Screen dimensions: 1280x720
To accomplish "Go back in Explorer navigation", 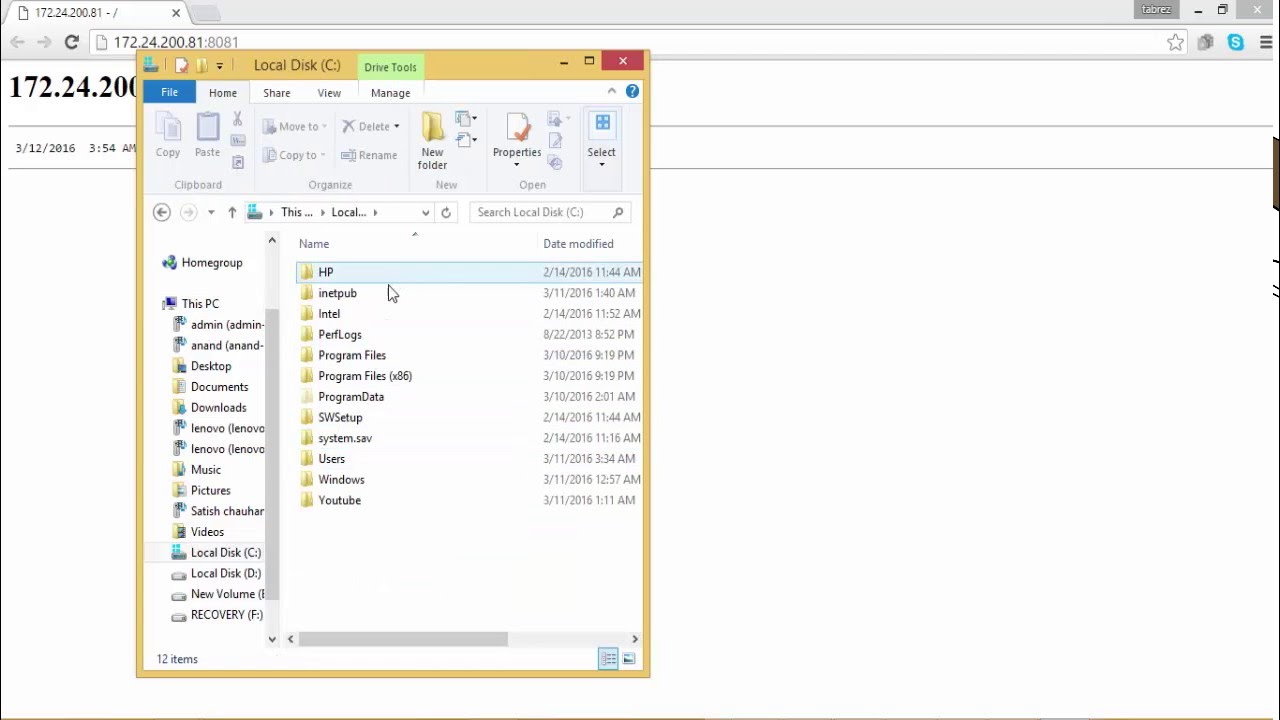I will click(x=162, y=212).
